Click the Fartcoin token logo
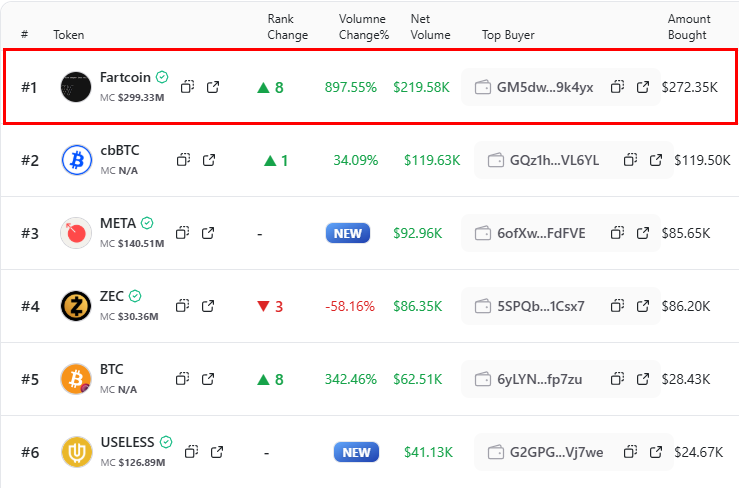The height and width of the screenshot is (488, 739). (x=76, y=87)
